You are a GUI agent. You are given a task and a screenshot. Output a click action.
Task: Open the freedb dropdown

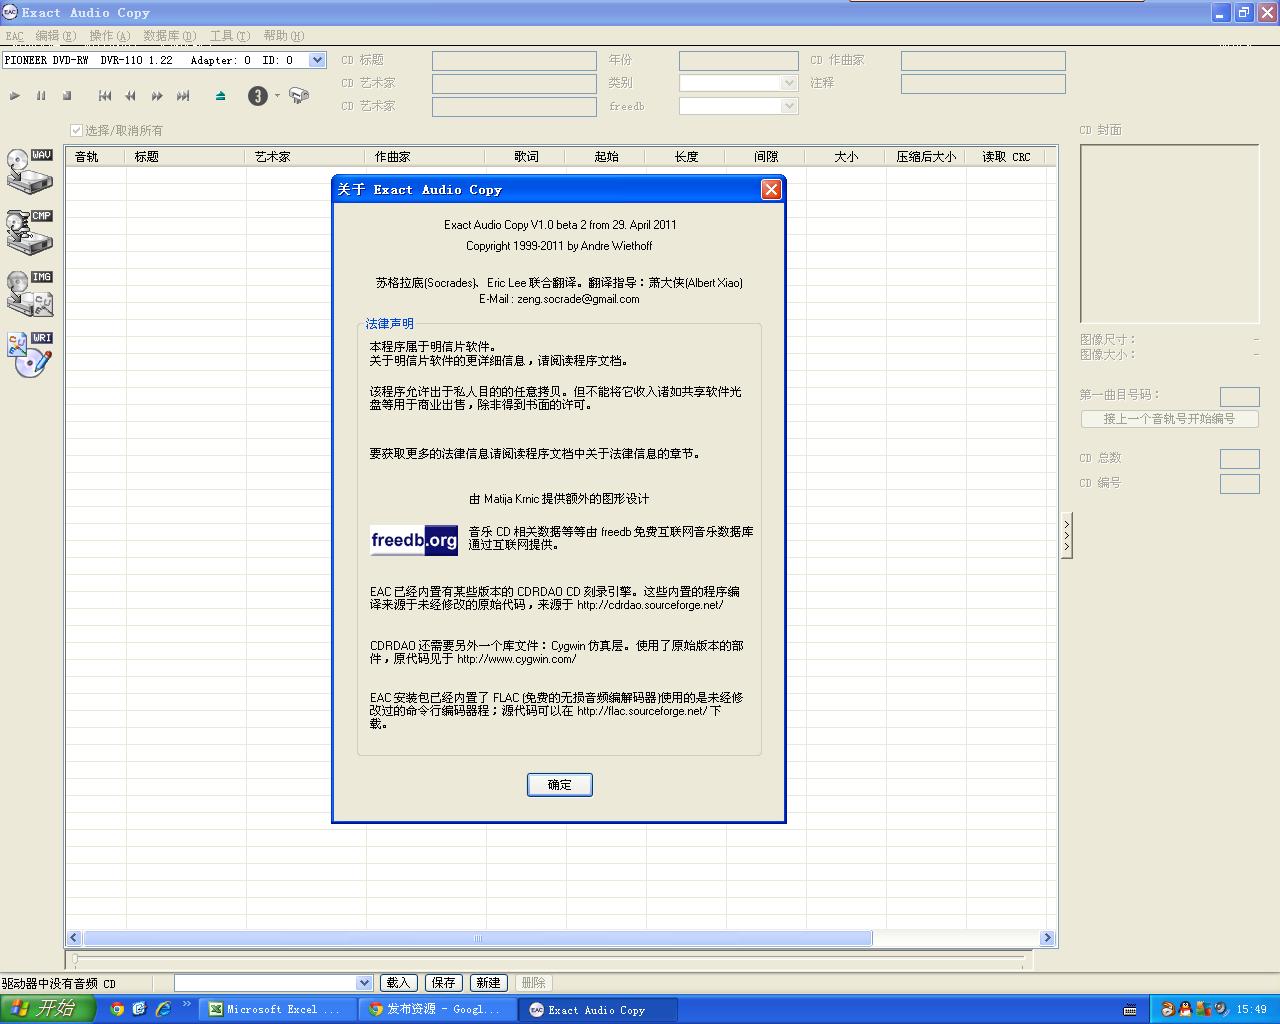(789, 106)
